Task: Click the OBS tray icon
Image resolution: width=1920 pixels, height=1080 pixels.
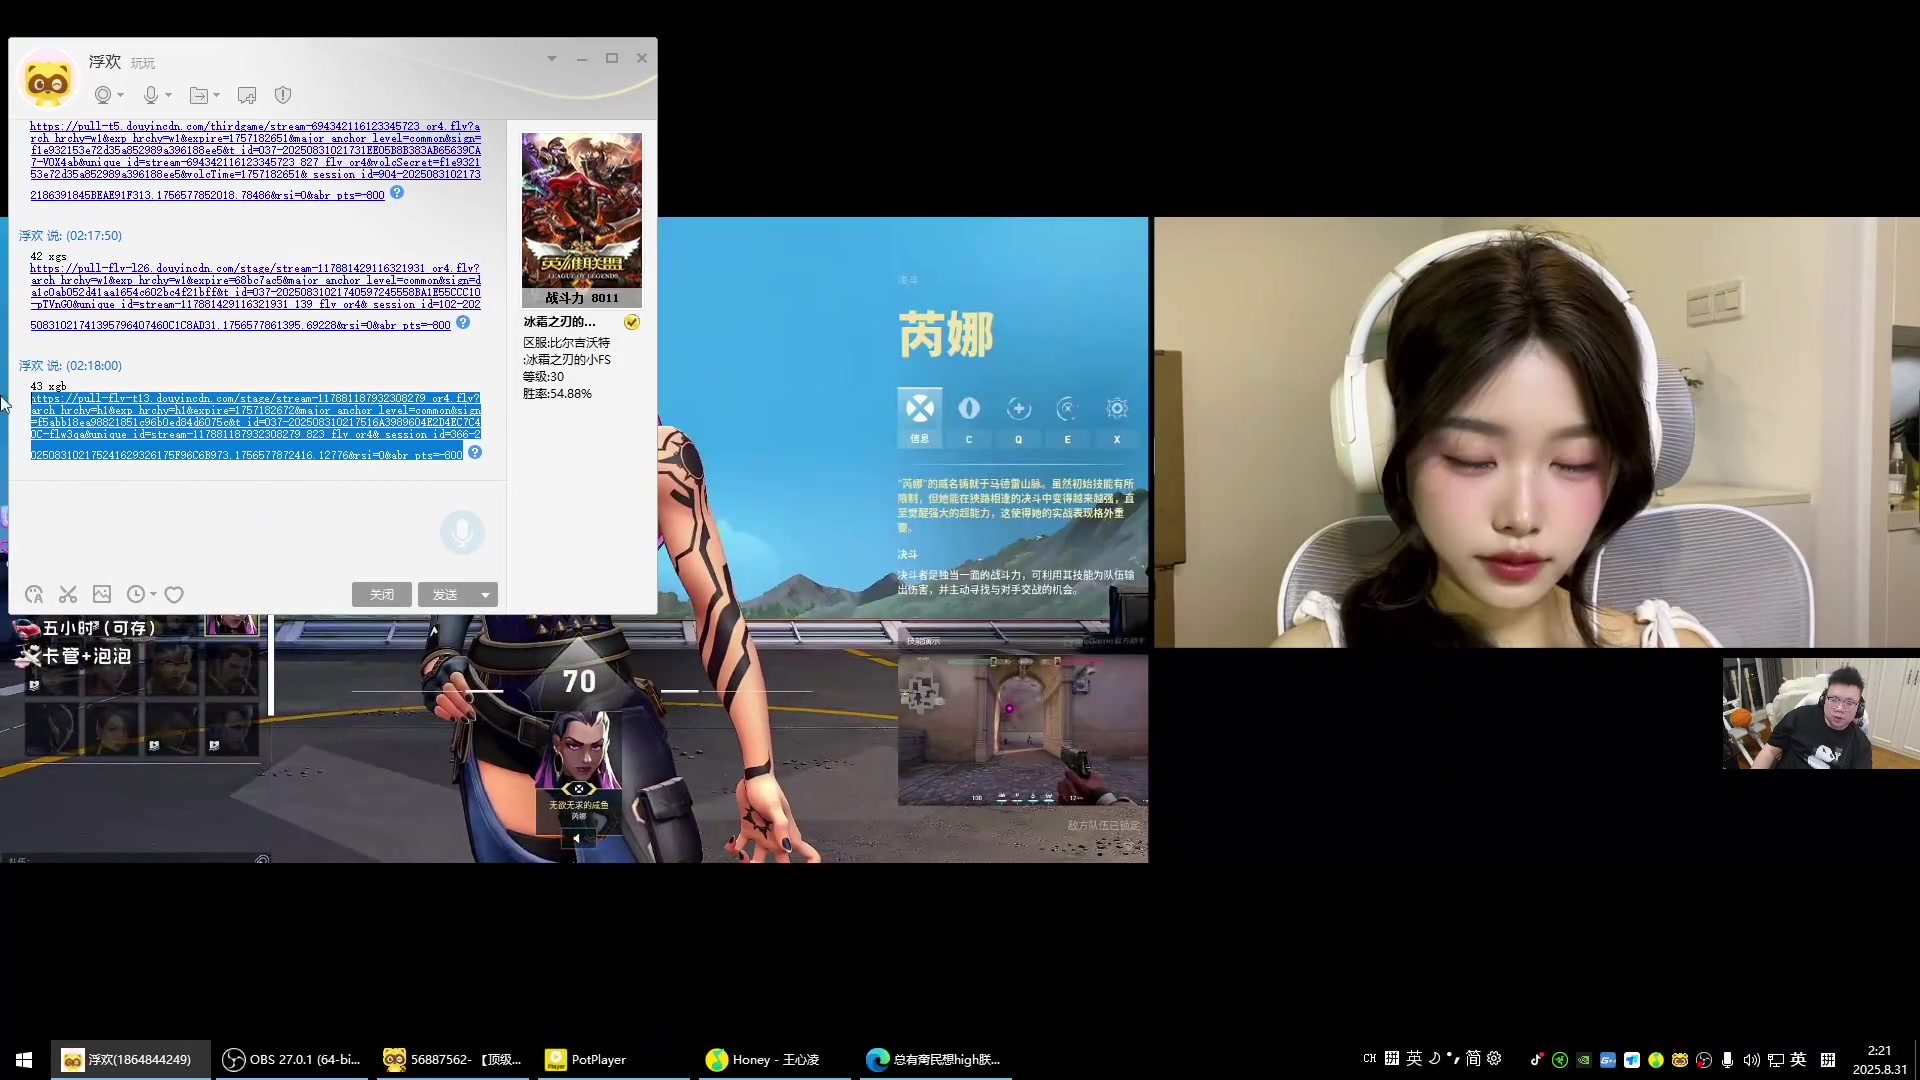Action: pyautogui.click(x=1704, y=1060)
